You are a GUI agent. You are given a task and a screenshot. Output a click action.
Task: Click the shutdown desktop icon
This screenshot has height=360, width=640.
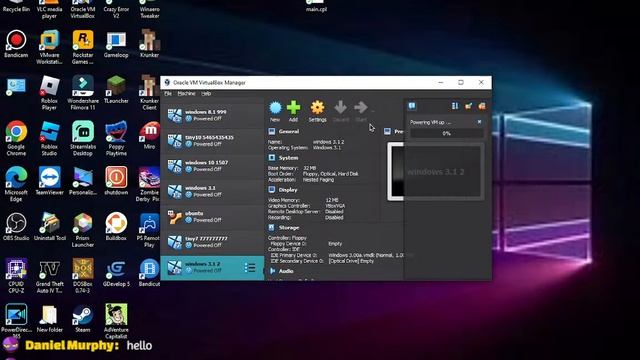coord(116,181)
